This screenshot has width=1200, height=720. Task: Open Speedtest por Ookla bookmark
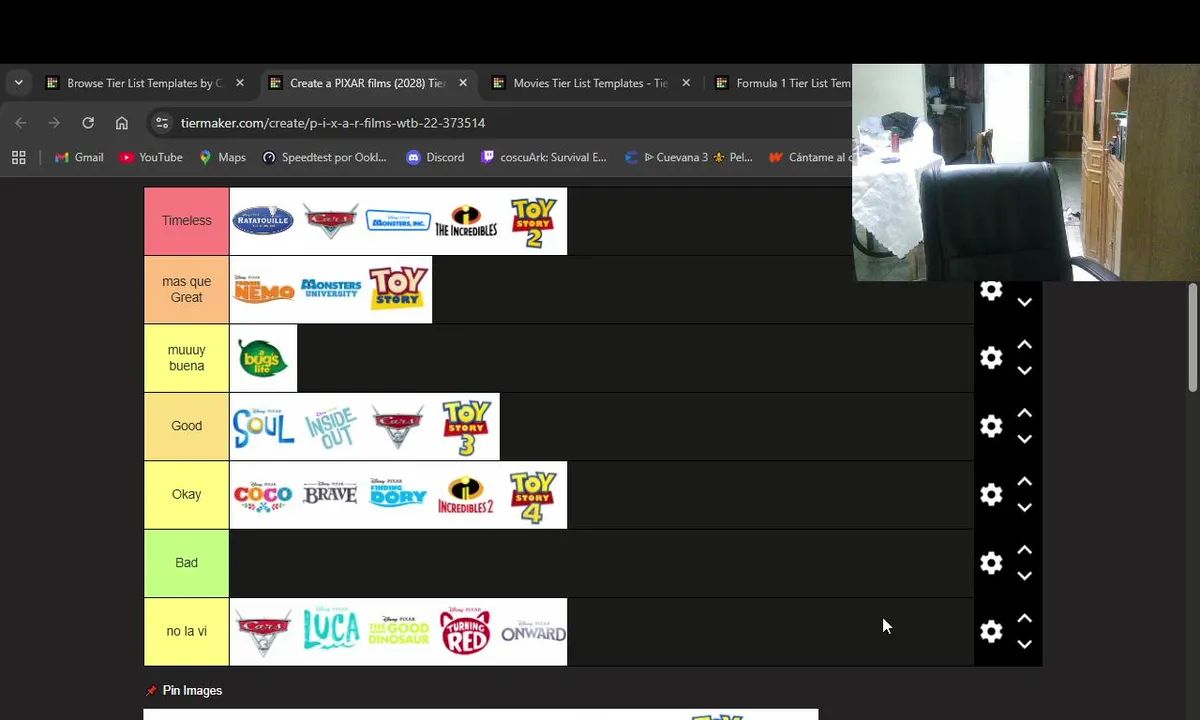[324, 157]
